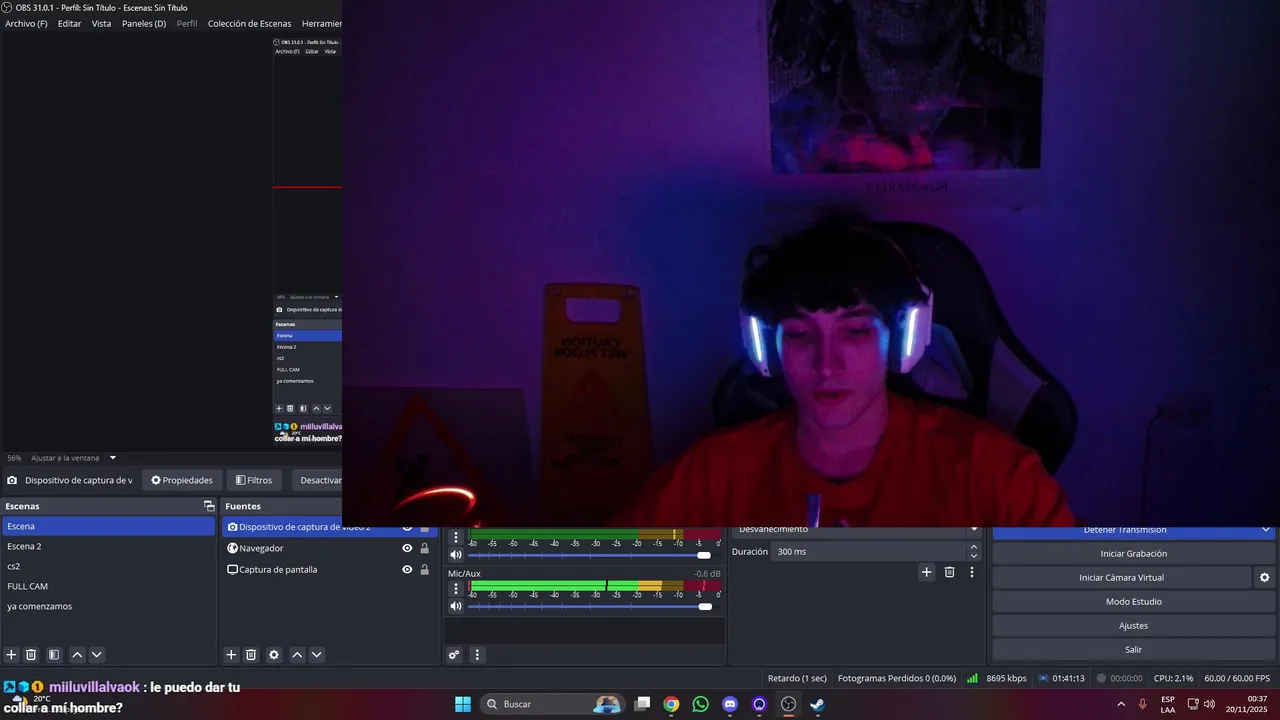Add a new source in Fuentes panel
Viewport: 1280px width, 720px height.
coord(231,655)
